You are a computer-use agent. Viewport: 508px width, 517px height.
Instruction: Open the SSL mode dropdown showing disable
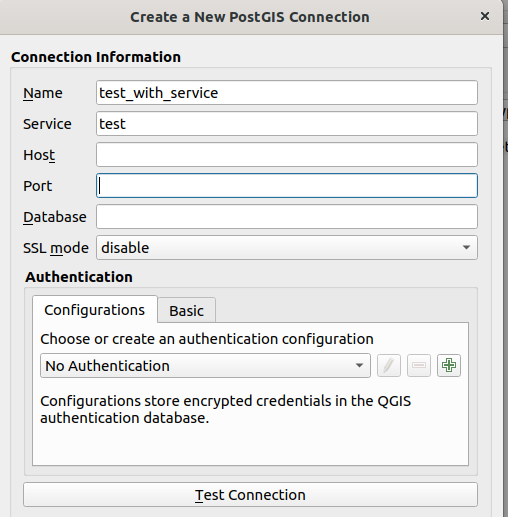[287, 248]
